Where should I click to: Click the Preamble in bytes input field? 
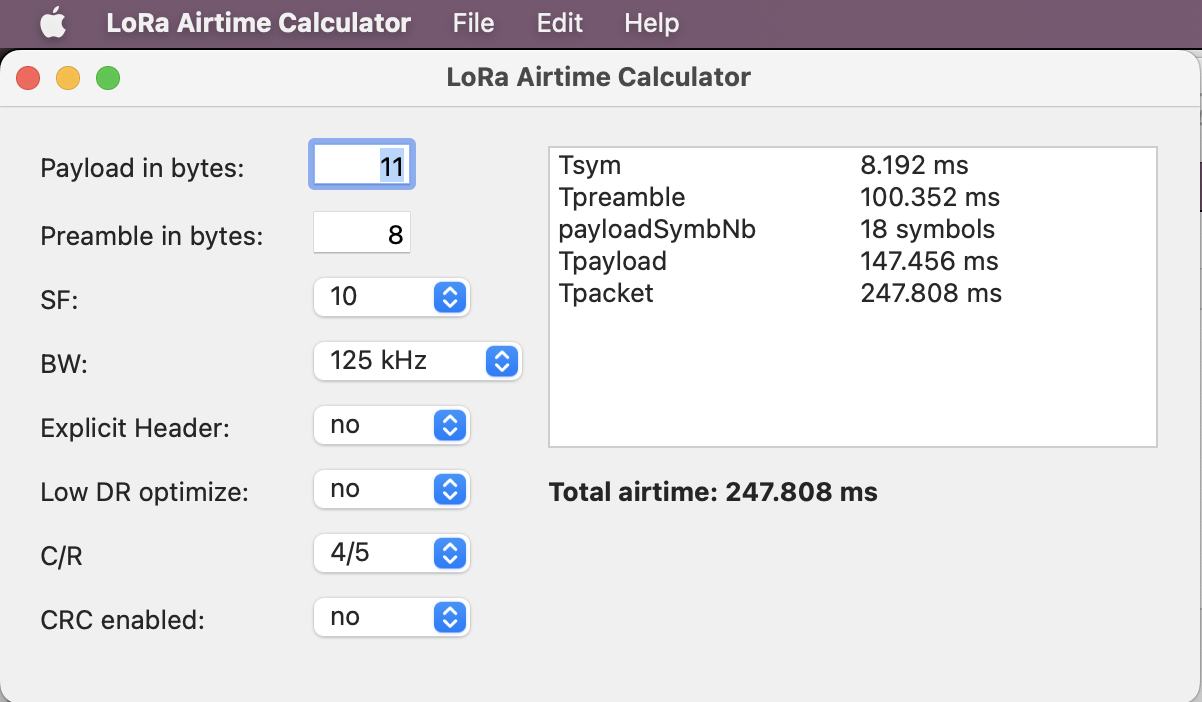[362, 232]
